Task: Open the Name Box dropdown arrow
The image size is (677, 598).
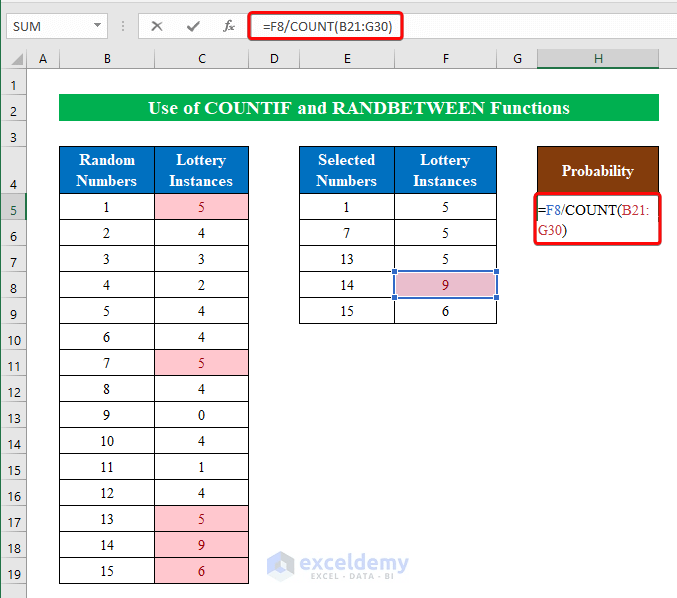Action: coord(98,25)
